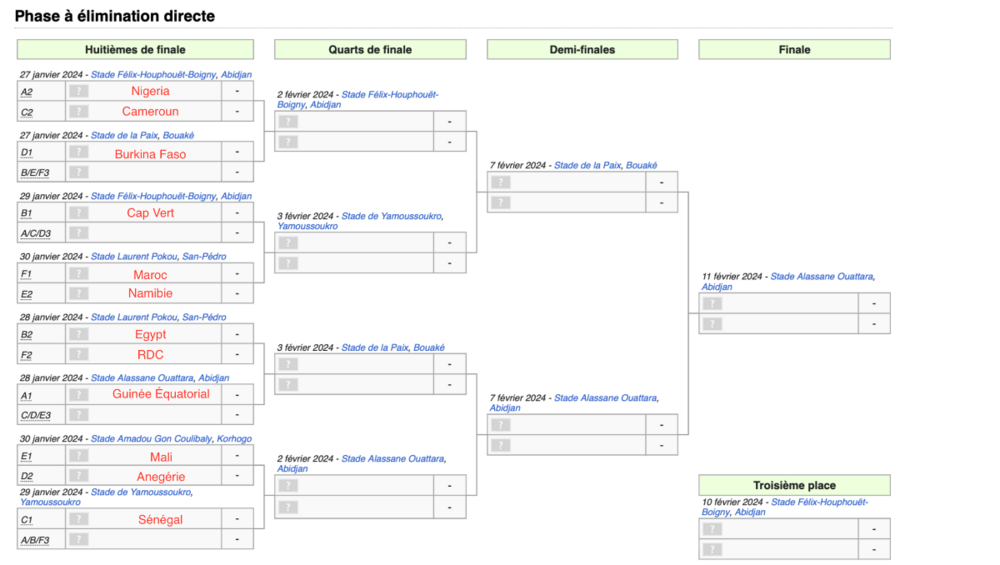
Task: Open the third-place match Stade Félix-Houphouët-Boigny link
Action: (819, 502)
